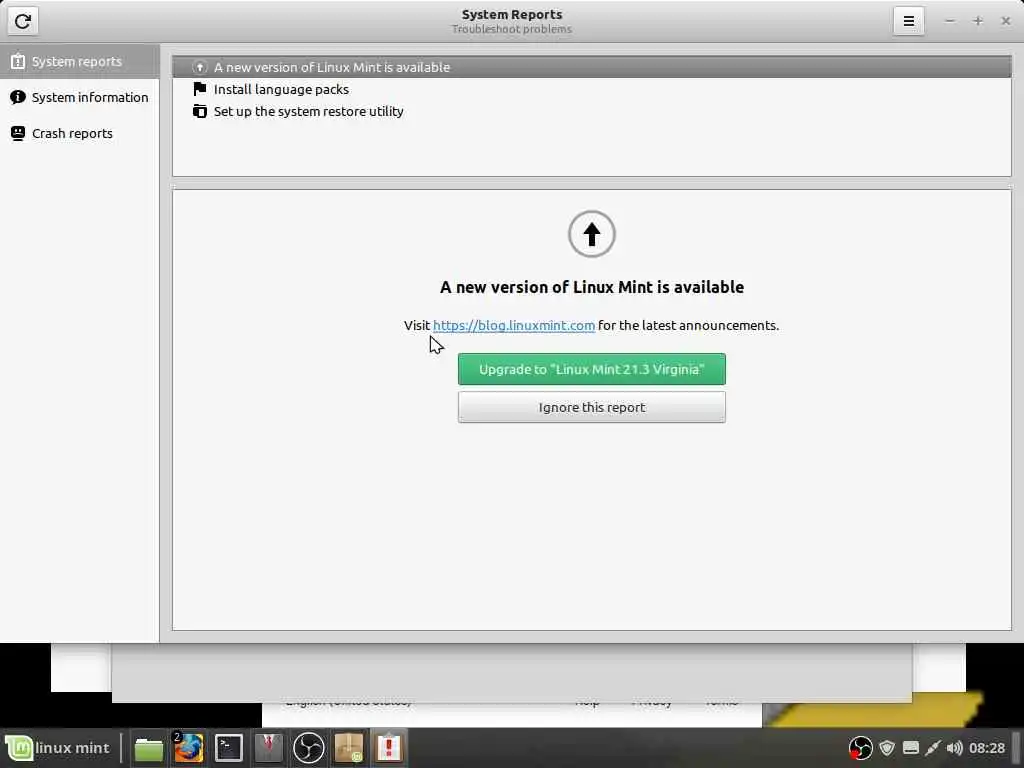Launch Firefox from the taskbar
This screenshot has height=768, width=1024.
click(x=189, y=748)
